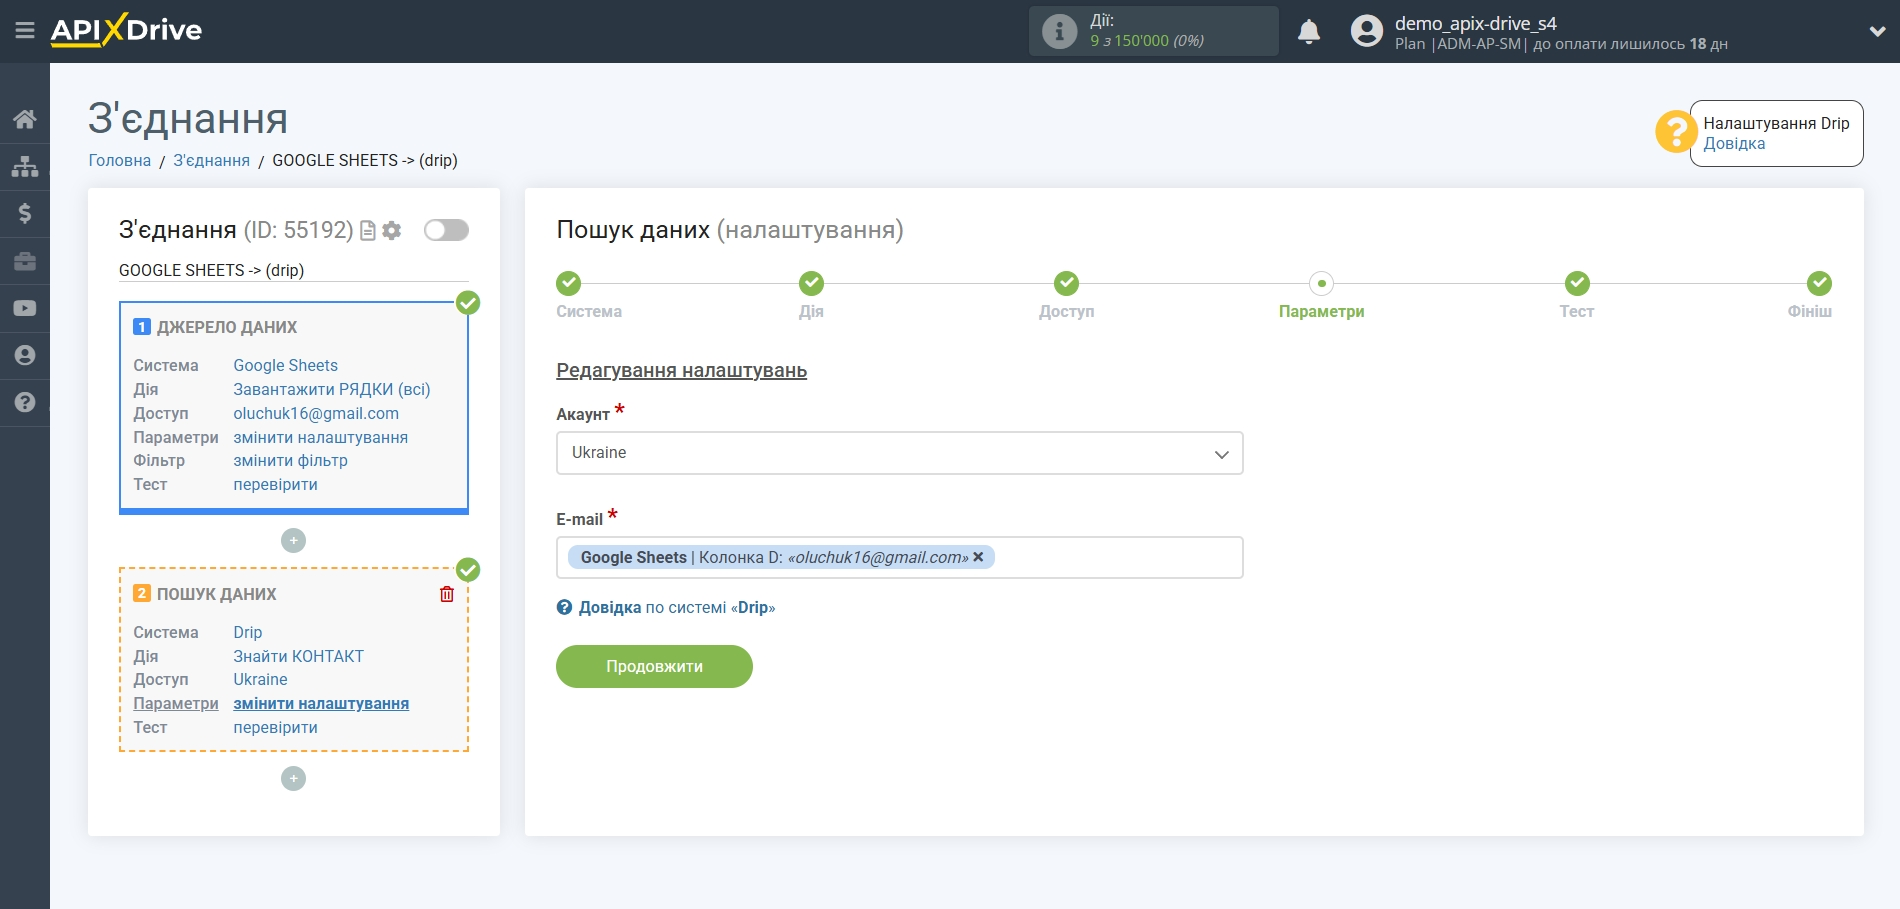Add a block after data search
Image resolution: width=1900 pixels, height=909 pixels.
point(293,778)
